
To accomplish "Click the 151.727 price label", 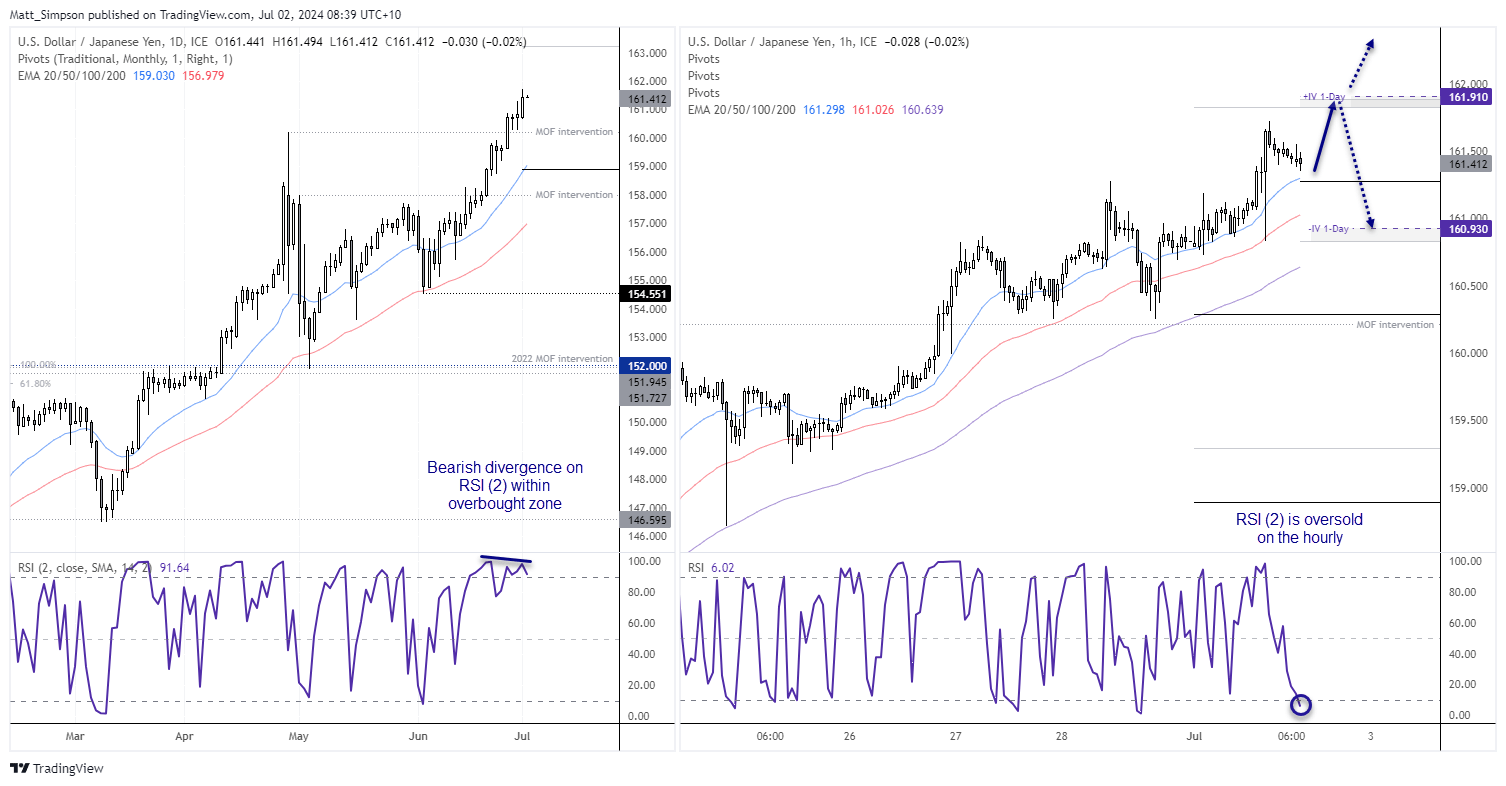I will click(x=646, y=398).
